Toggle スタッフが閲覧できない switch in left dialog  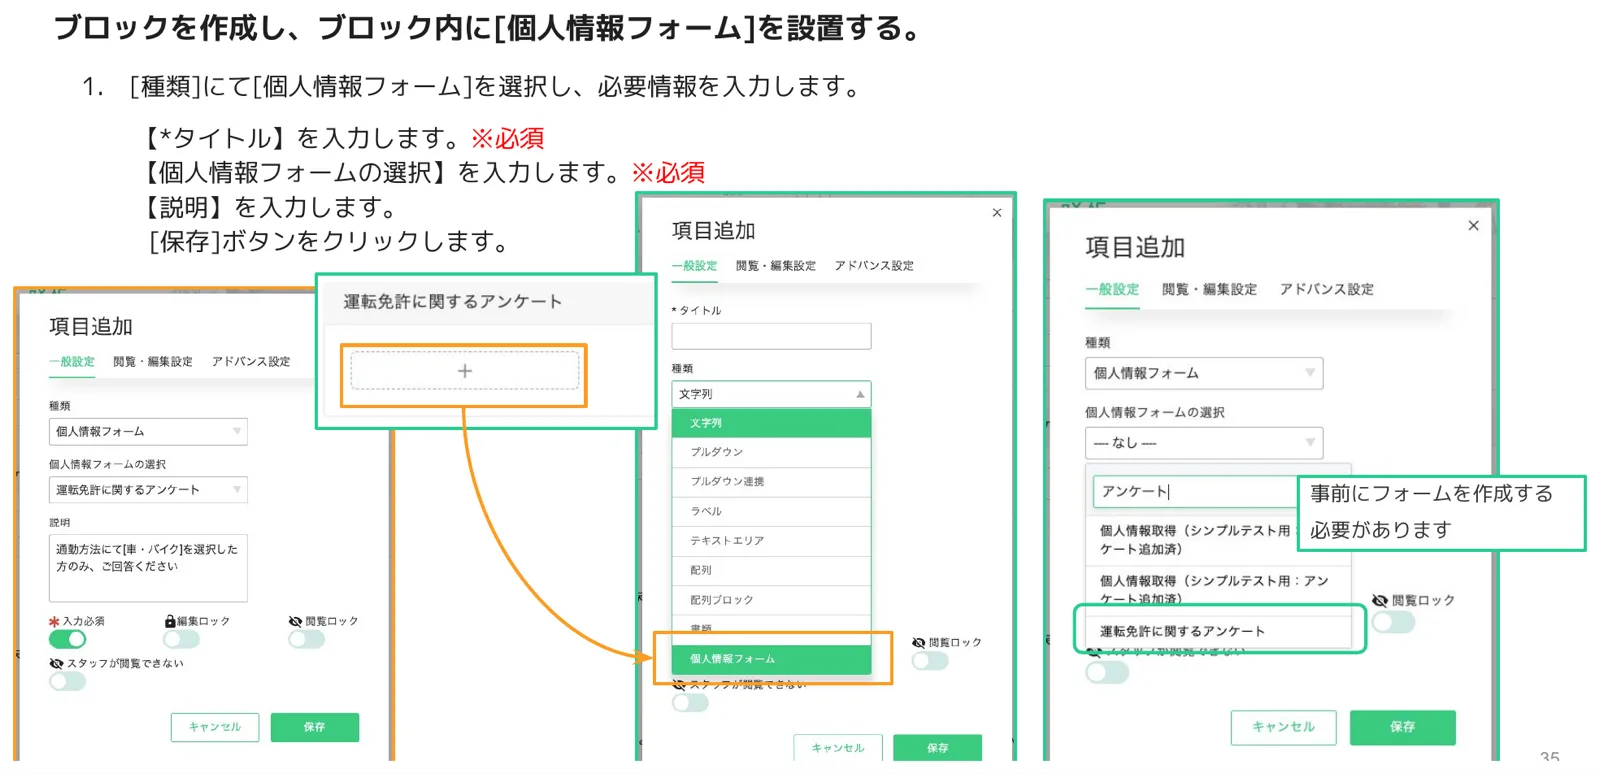tap(67, 681)
